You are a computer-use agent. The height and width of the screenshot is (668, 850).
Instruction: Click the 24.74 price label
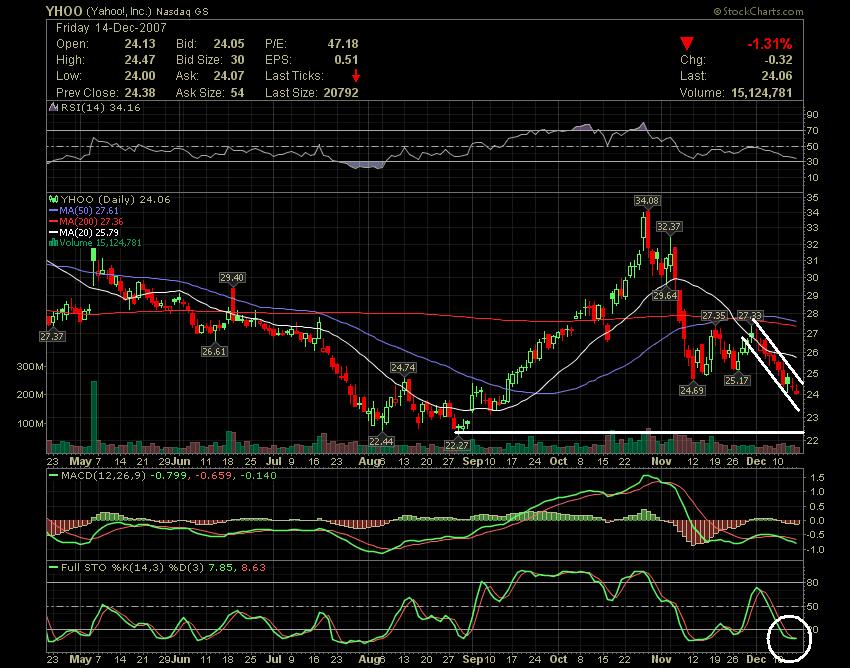pos(403,368)
